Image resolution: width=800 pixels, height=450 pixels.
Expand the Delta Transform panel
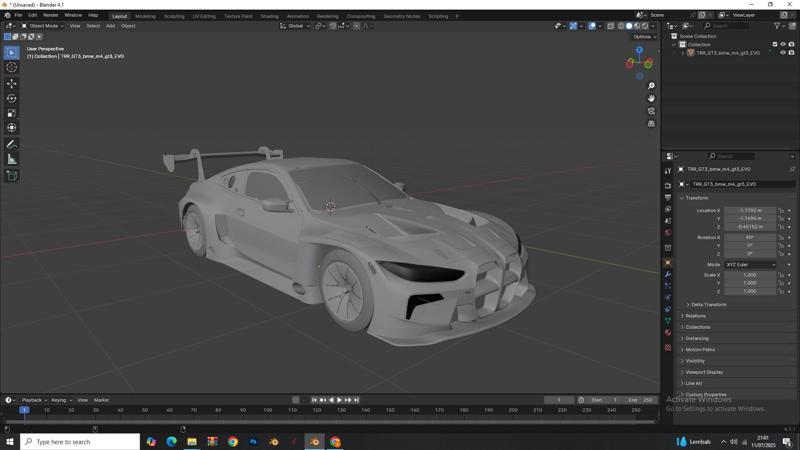pyautogui.click(x=709, y=305)
